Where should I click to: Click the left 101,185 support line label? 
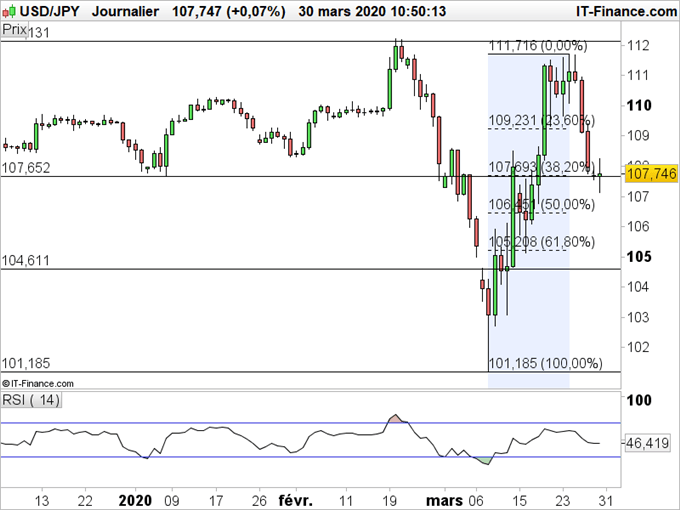[26, 363]
